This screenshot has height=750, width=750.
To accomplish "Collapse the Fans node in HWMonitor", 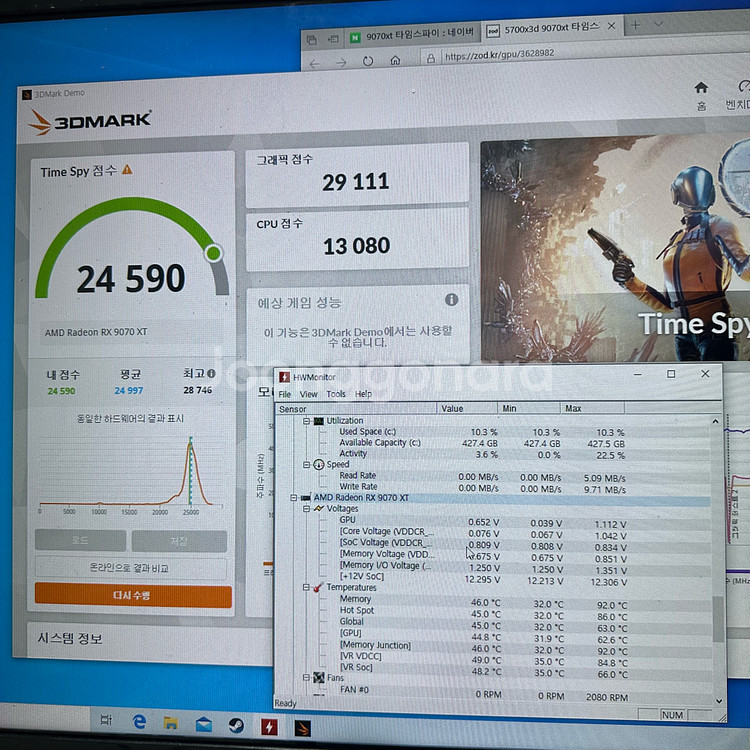I will tap(306, 677).
